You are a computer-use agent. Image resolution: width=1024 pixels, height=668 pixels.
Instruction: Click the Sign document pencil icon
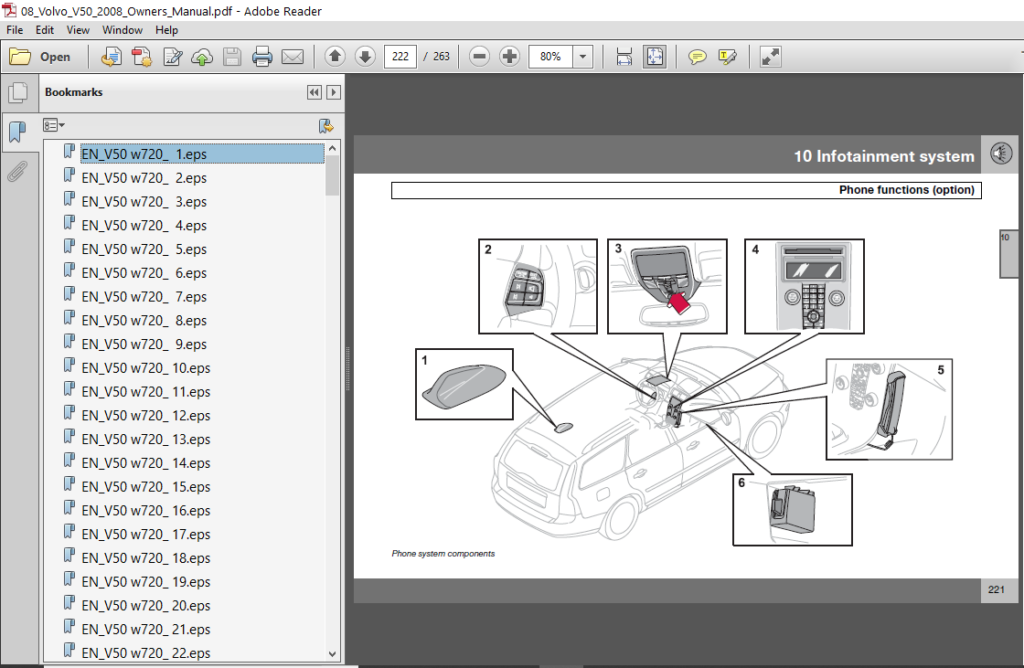tap(172, 57)
